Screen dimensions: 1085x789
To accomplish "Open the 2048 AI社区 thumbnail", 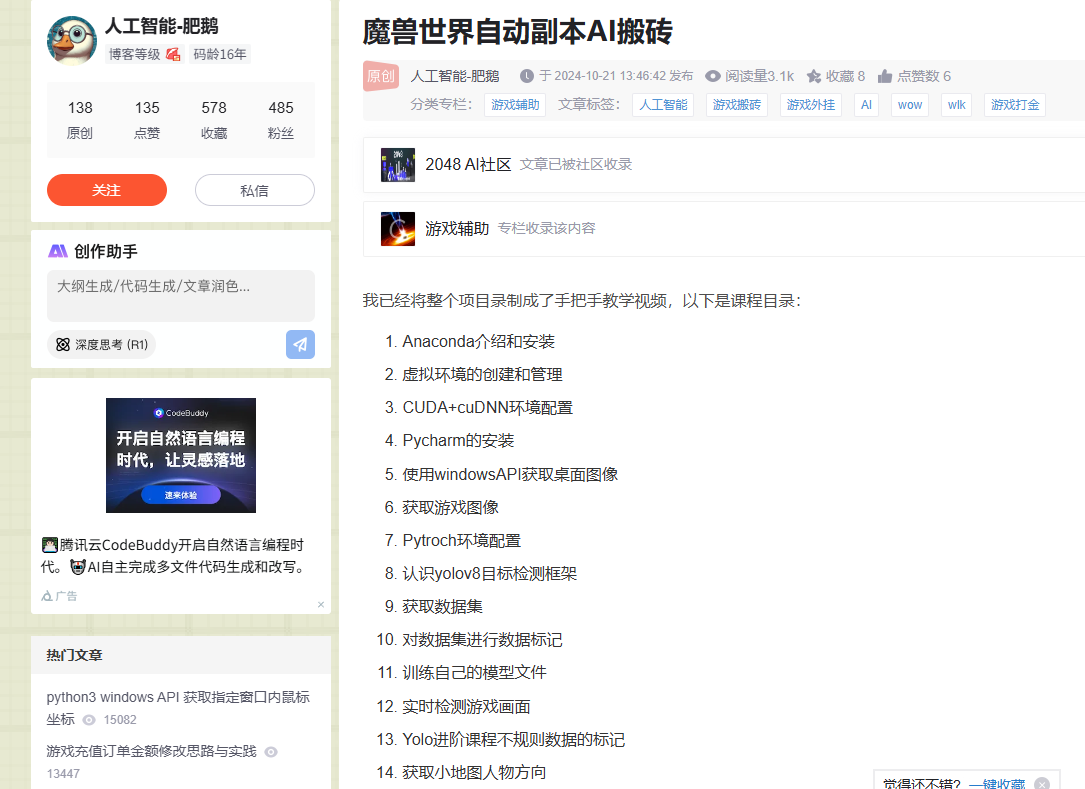I will tap(398, 165).
